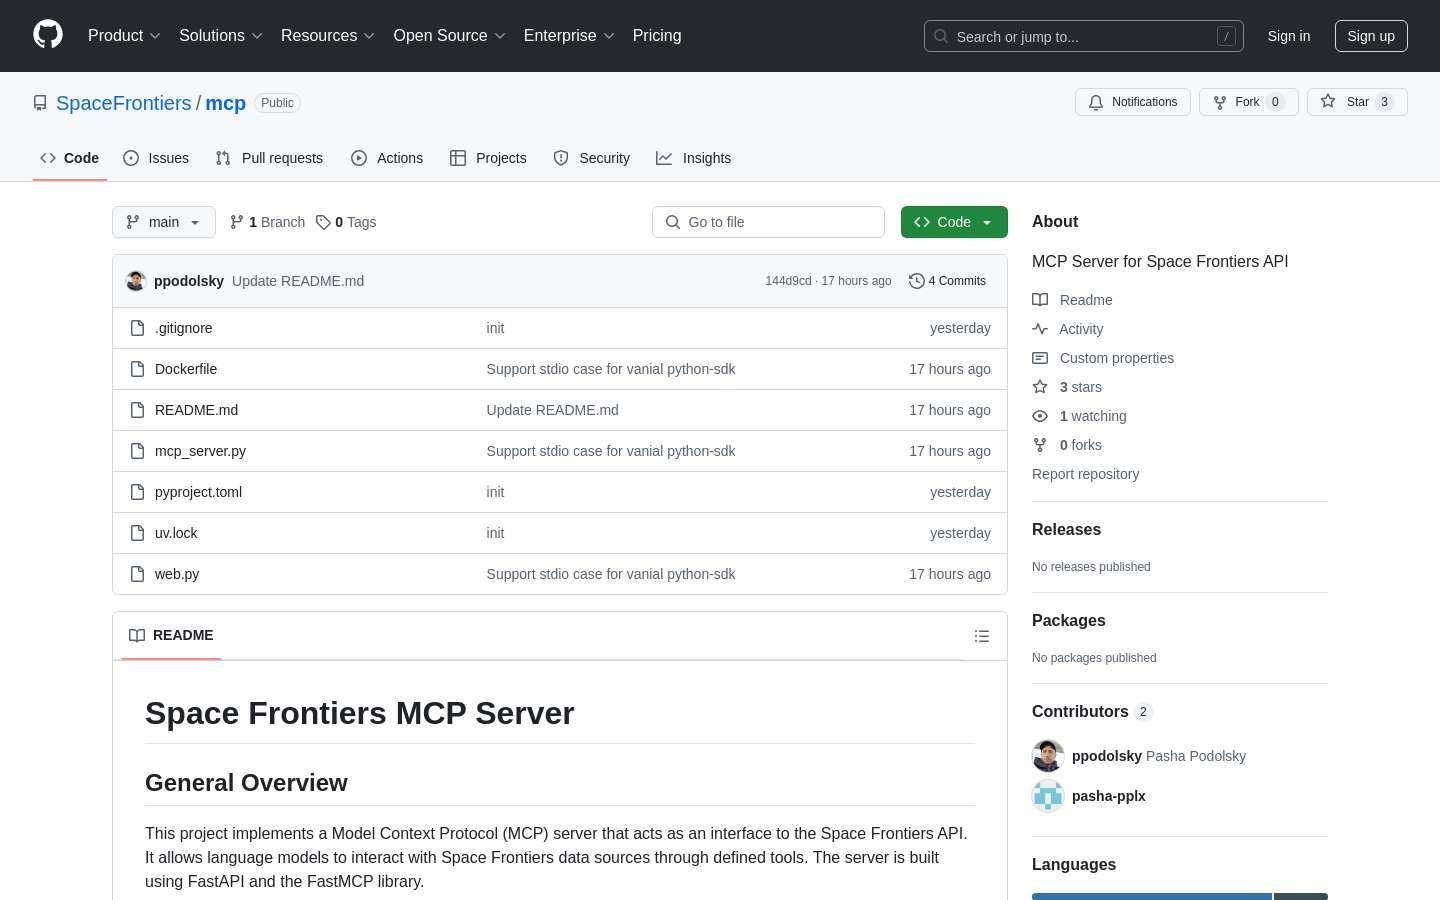Open the Update README.md latest commit message
This screenshot has width=1440, height=900.
tap(298, 281)
